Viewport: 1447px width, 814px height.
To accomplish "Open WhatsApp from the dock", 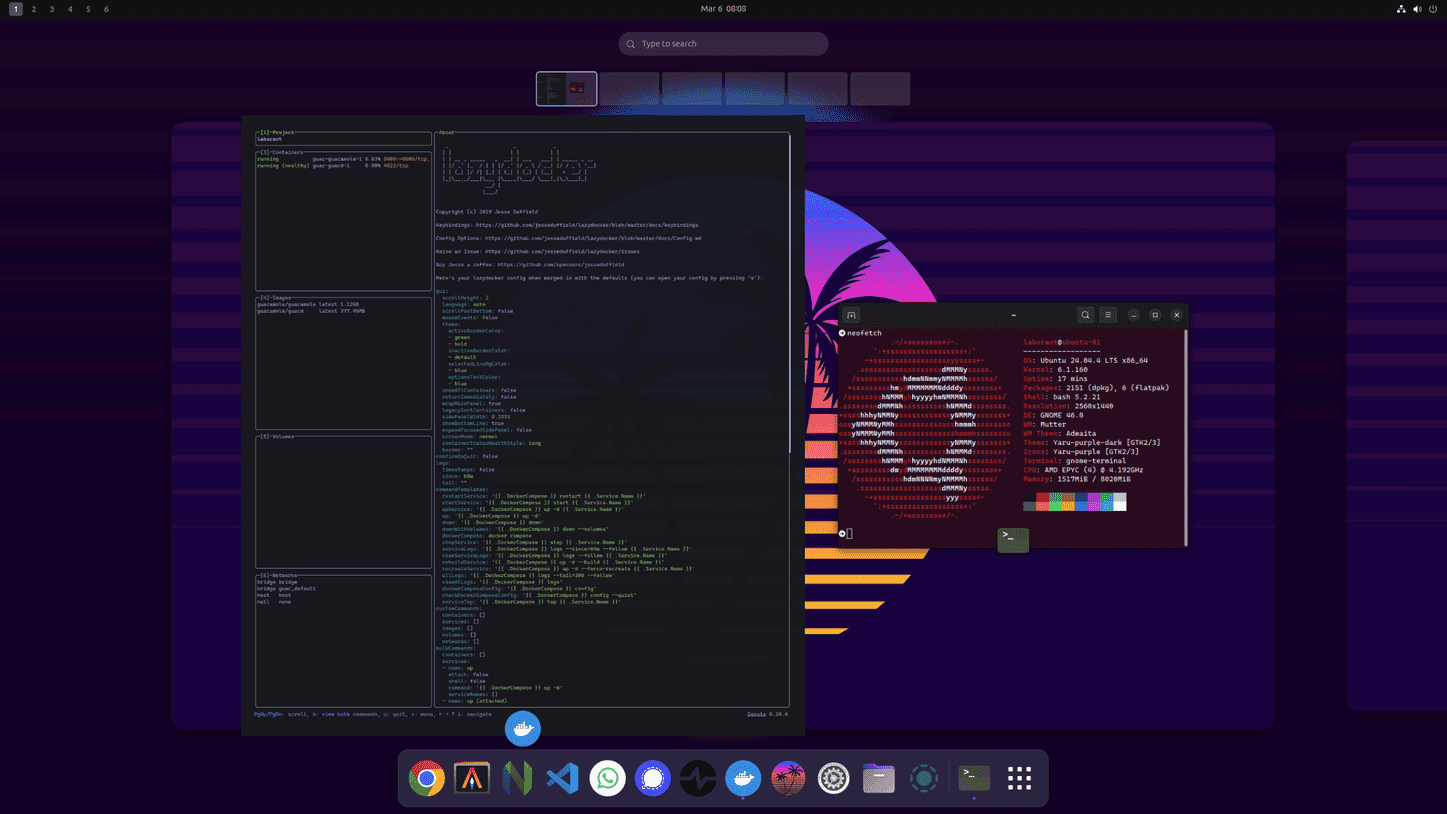I will point(607,778).
